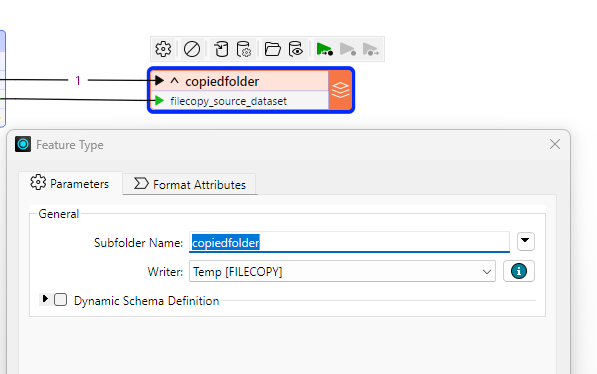Click the black input port arrow of copiedfolder
The height and width of the screenshot is (374, 597).
click(159, 80)
